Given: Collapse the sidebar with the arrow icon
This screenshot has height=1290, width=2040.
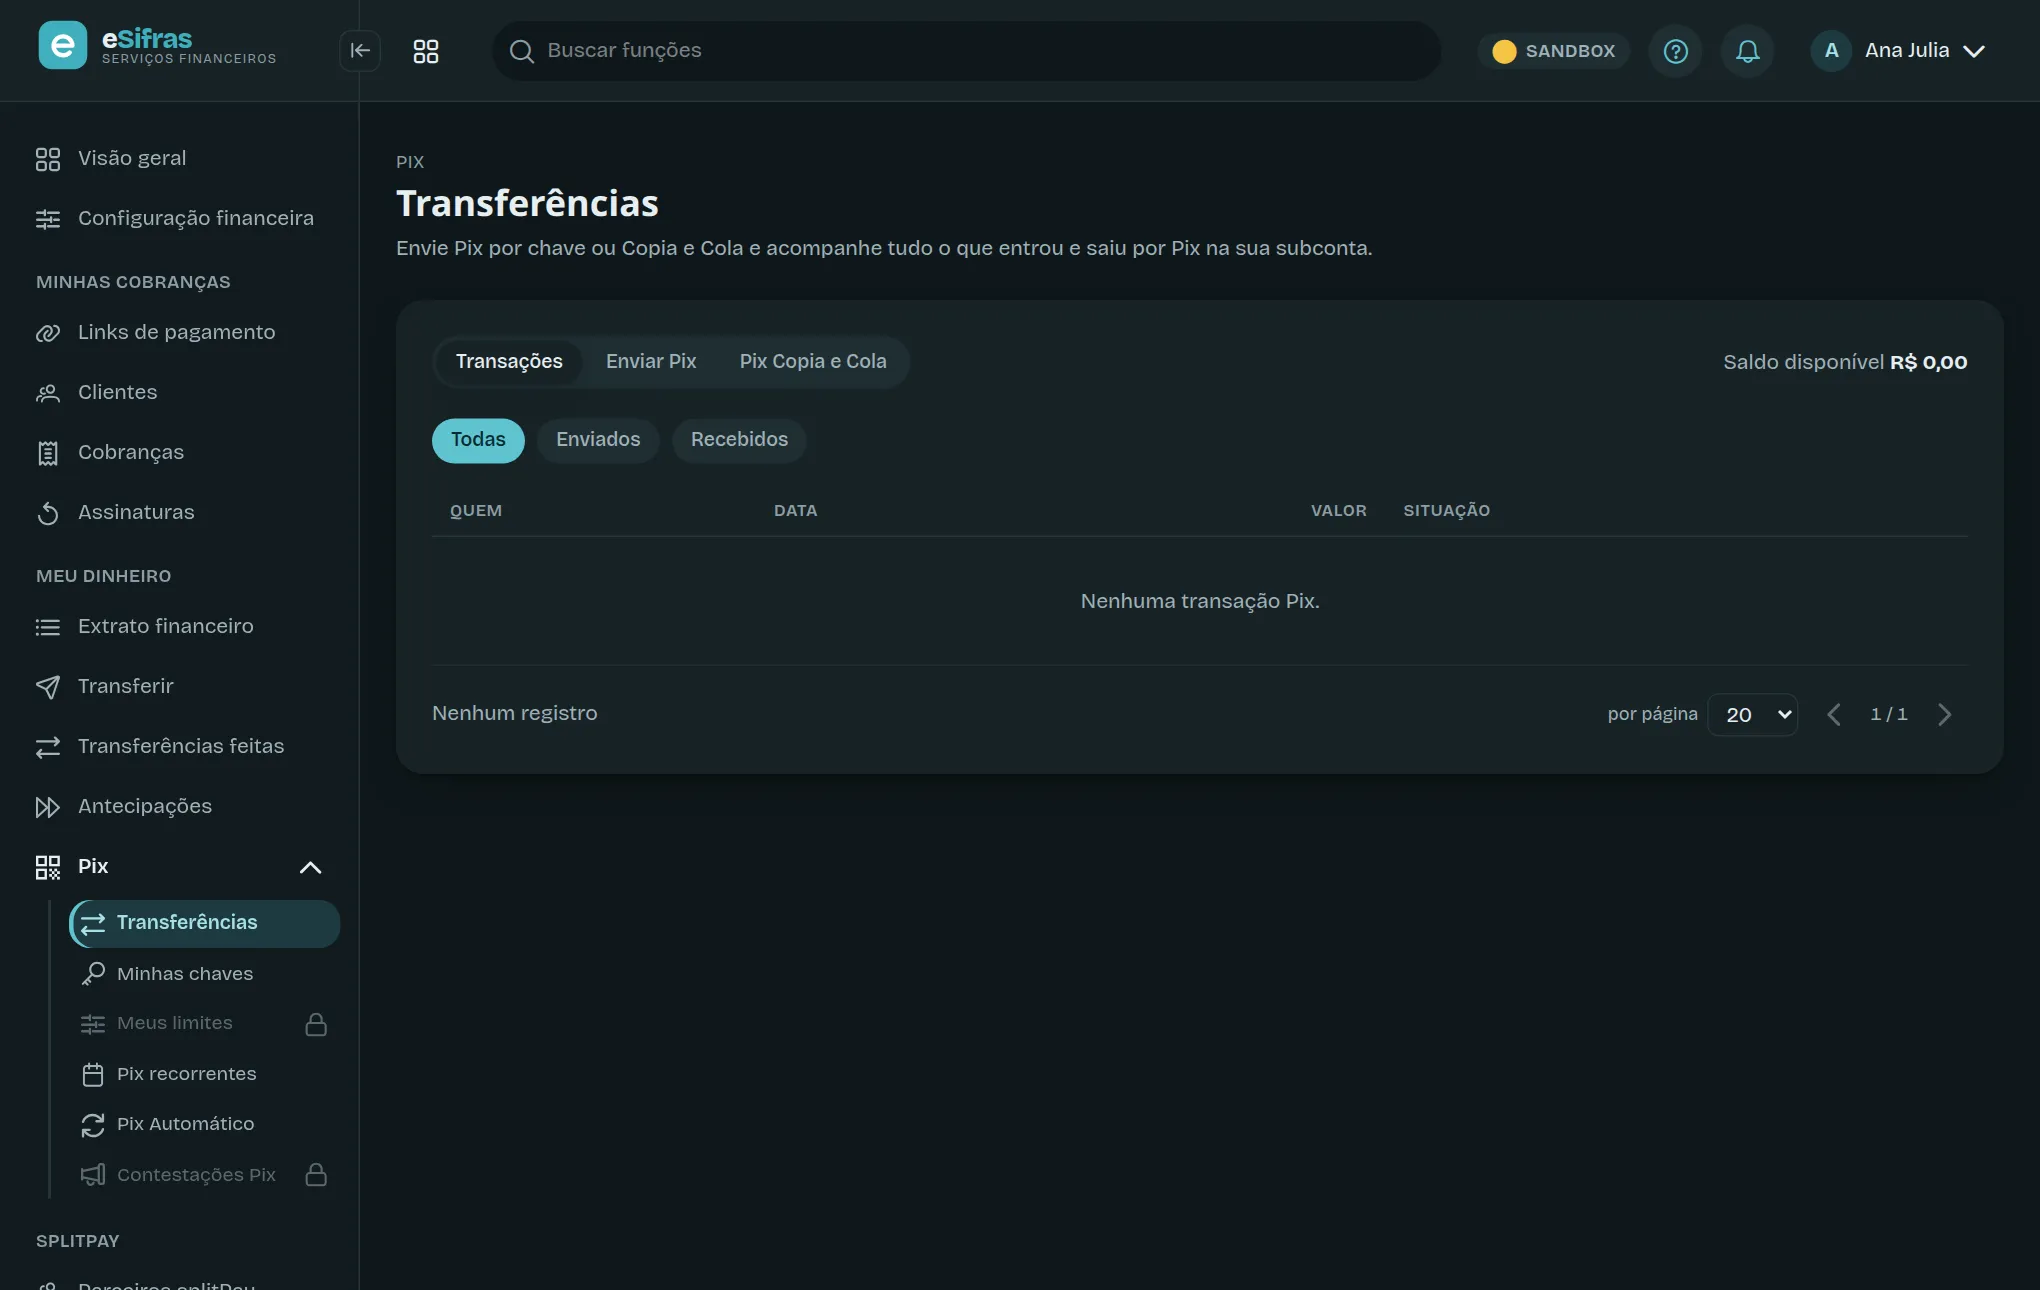Looking at the screenshot, I should click(x=360, y=51).
